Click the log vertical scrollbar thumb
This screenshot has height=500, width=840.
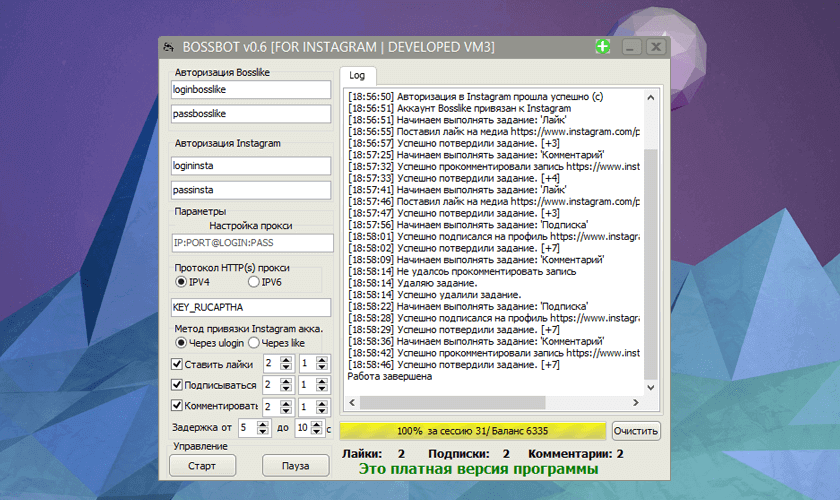click(650, 264)
